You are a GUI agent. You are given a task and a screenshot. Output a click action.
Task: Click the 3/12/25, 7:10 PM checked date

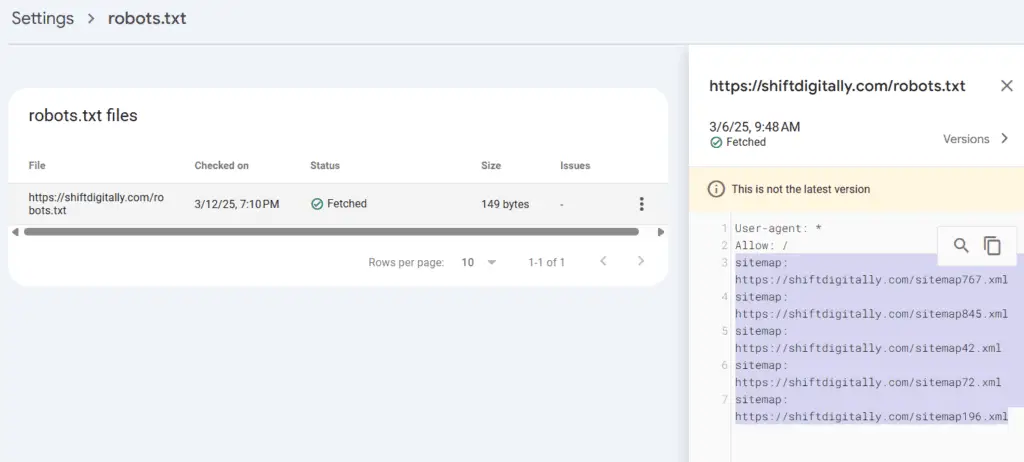[x=237, y=204]
